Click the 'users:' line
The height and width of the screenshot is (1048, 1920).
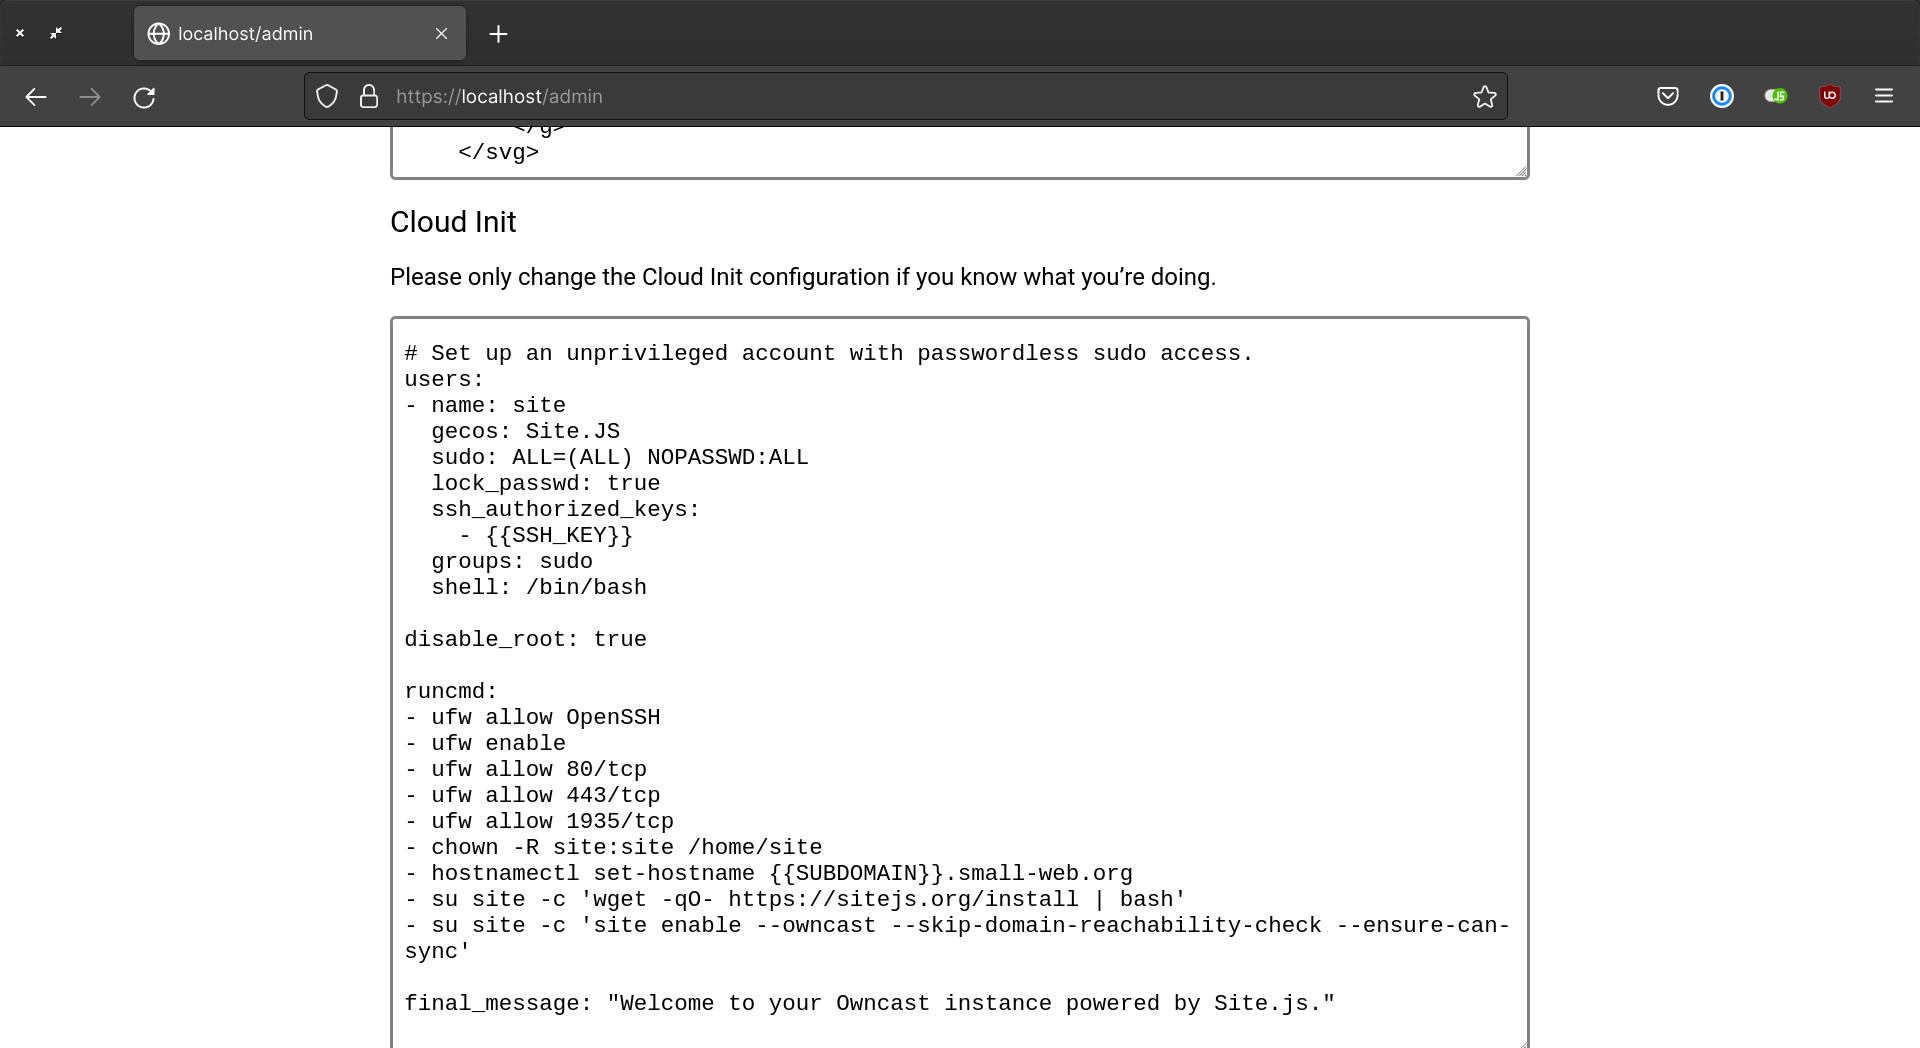tap(444, 380)
